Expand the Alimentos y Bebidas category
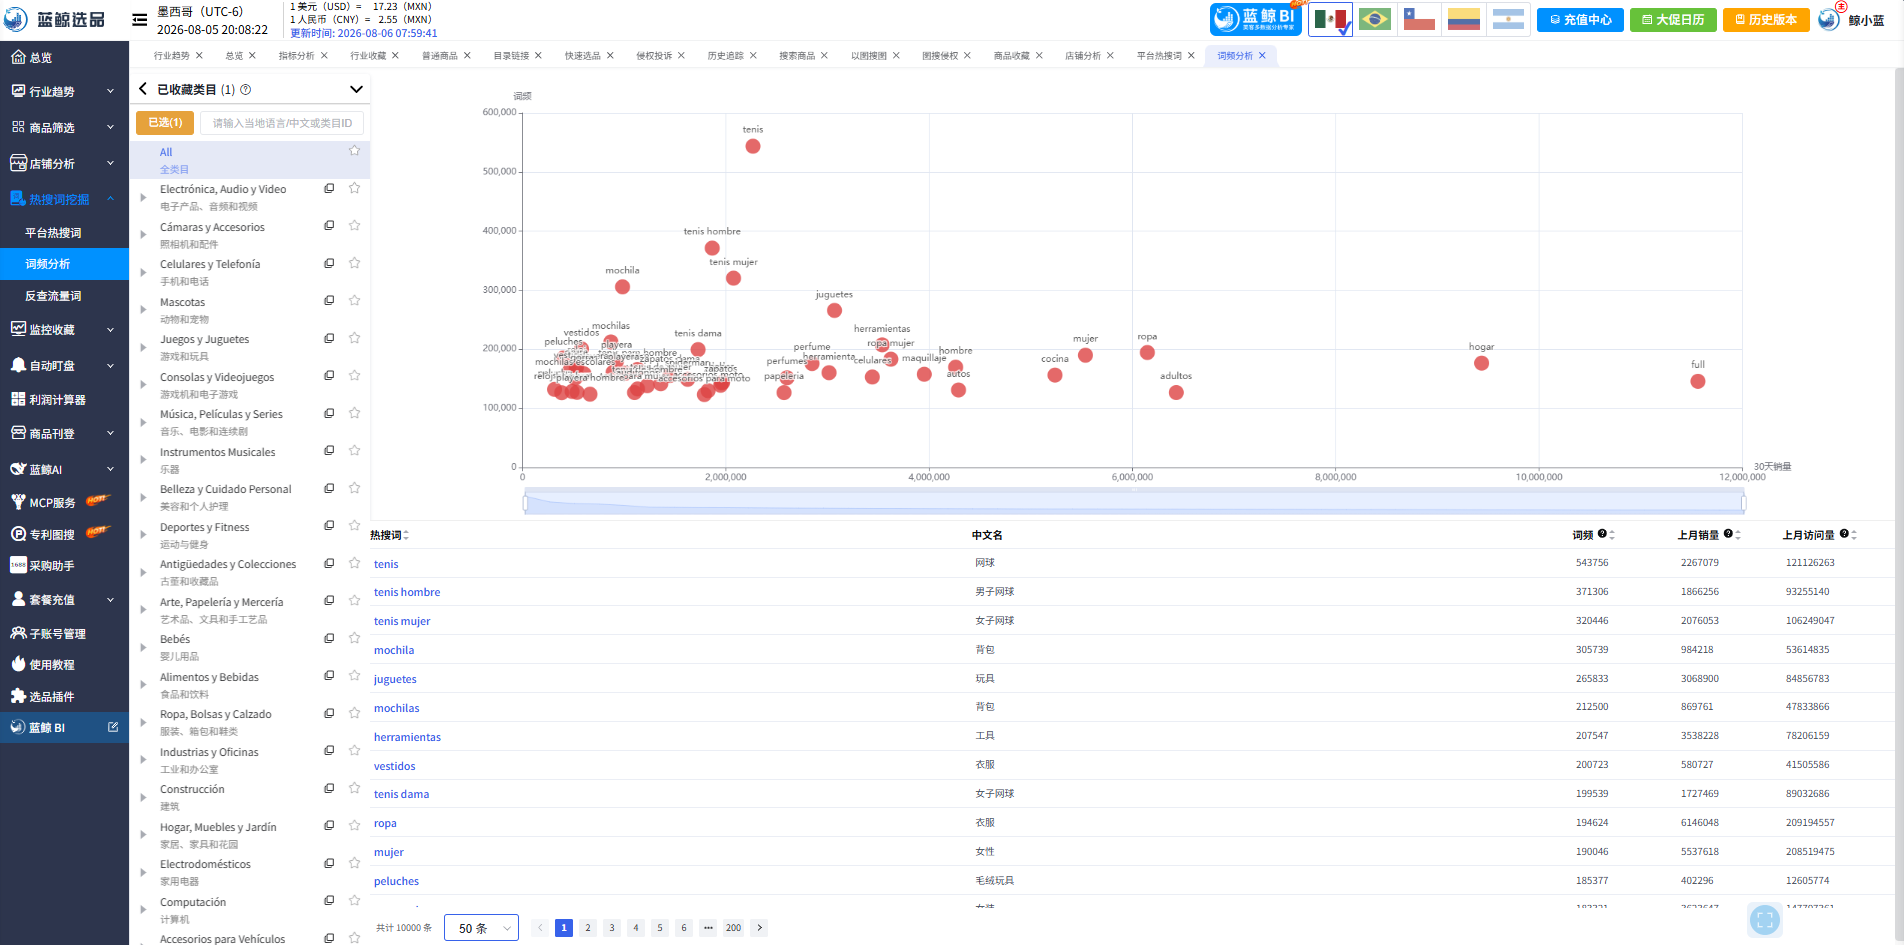Viewport: 1904px width, 945px height. click(x=143, y=685)
